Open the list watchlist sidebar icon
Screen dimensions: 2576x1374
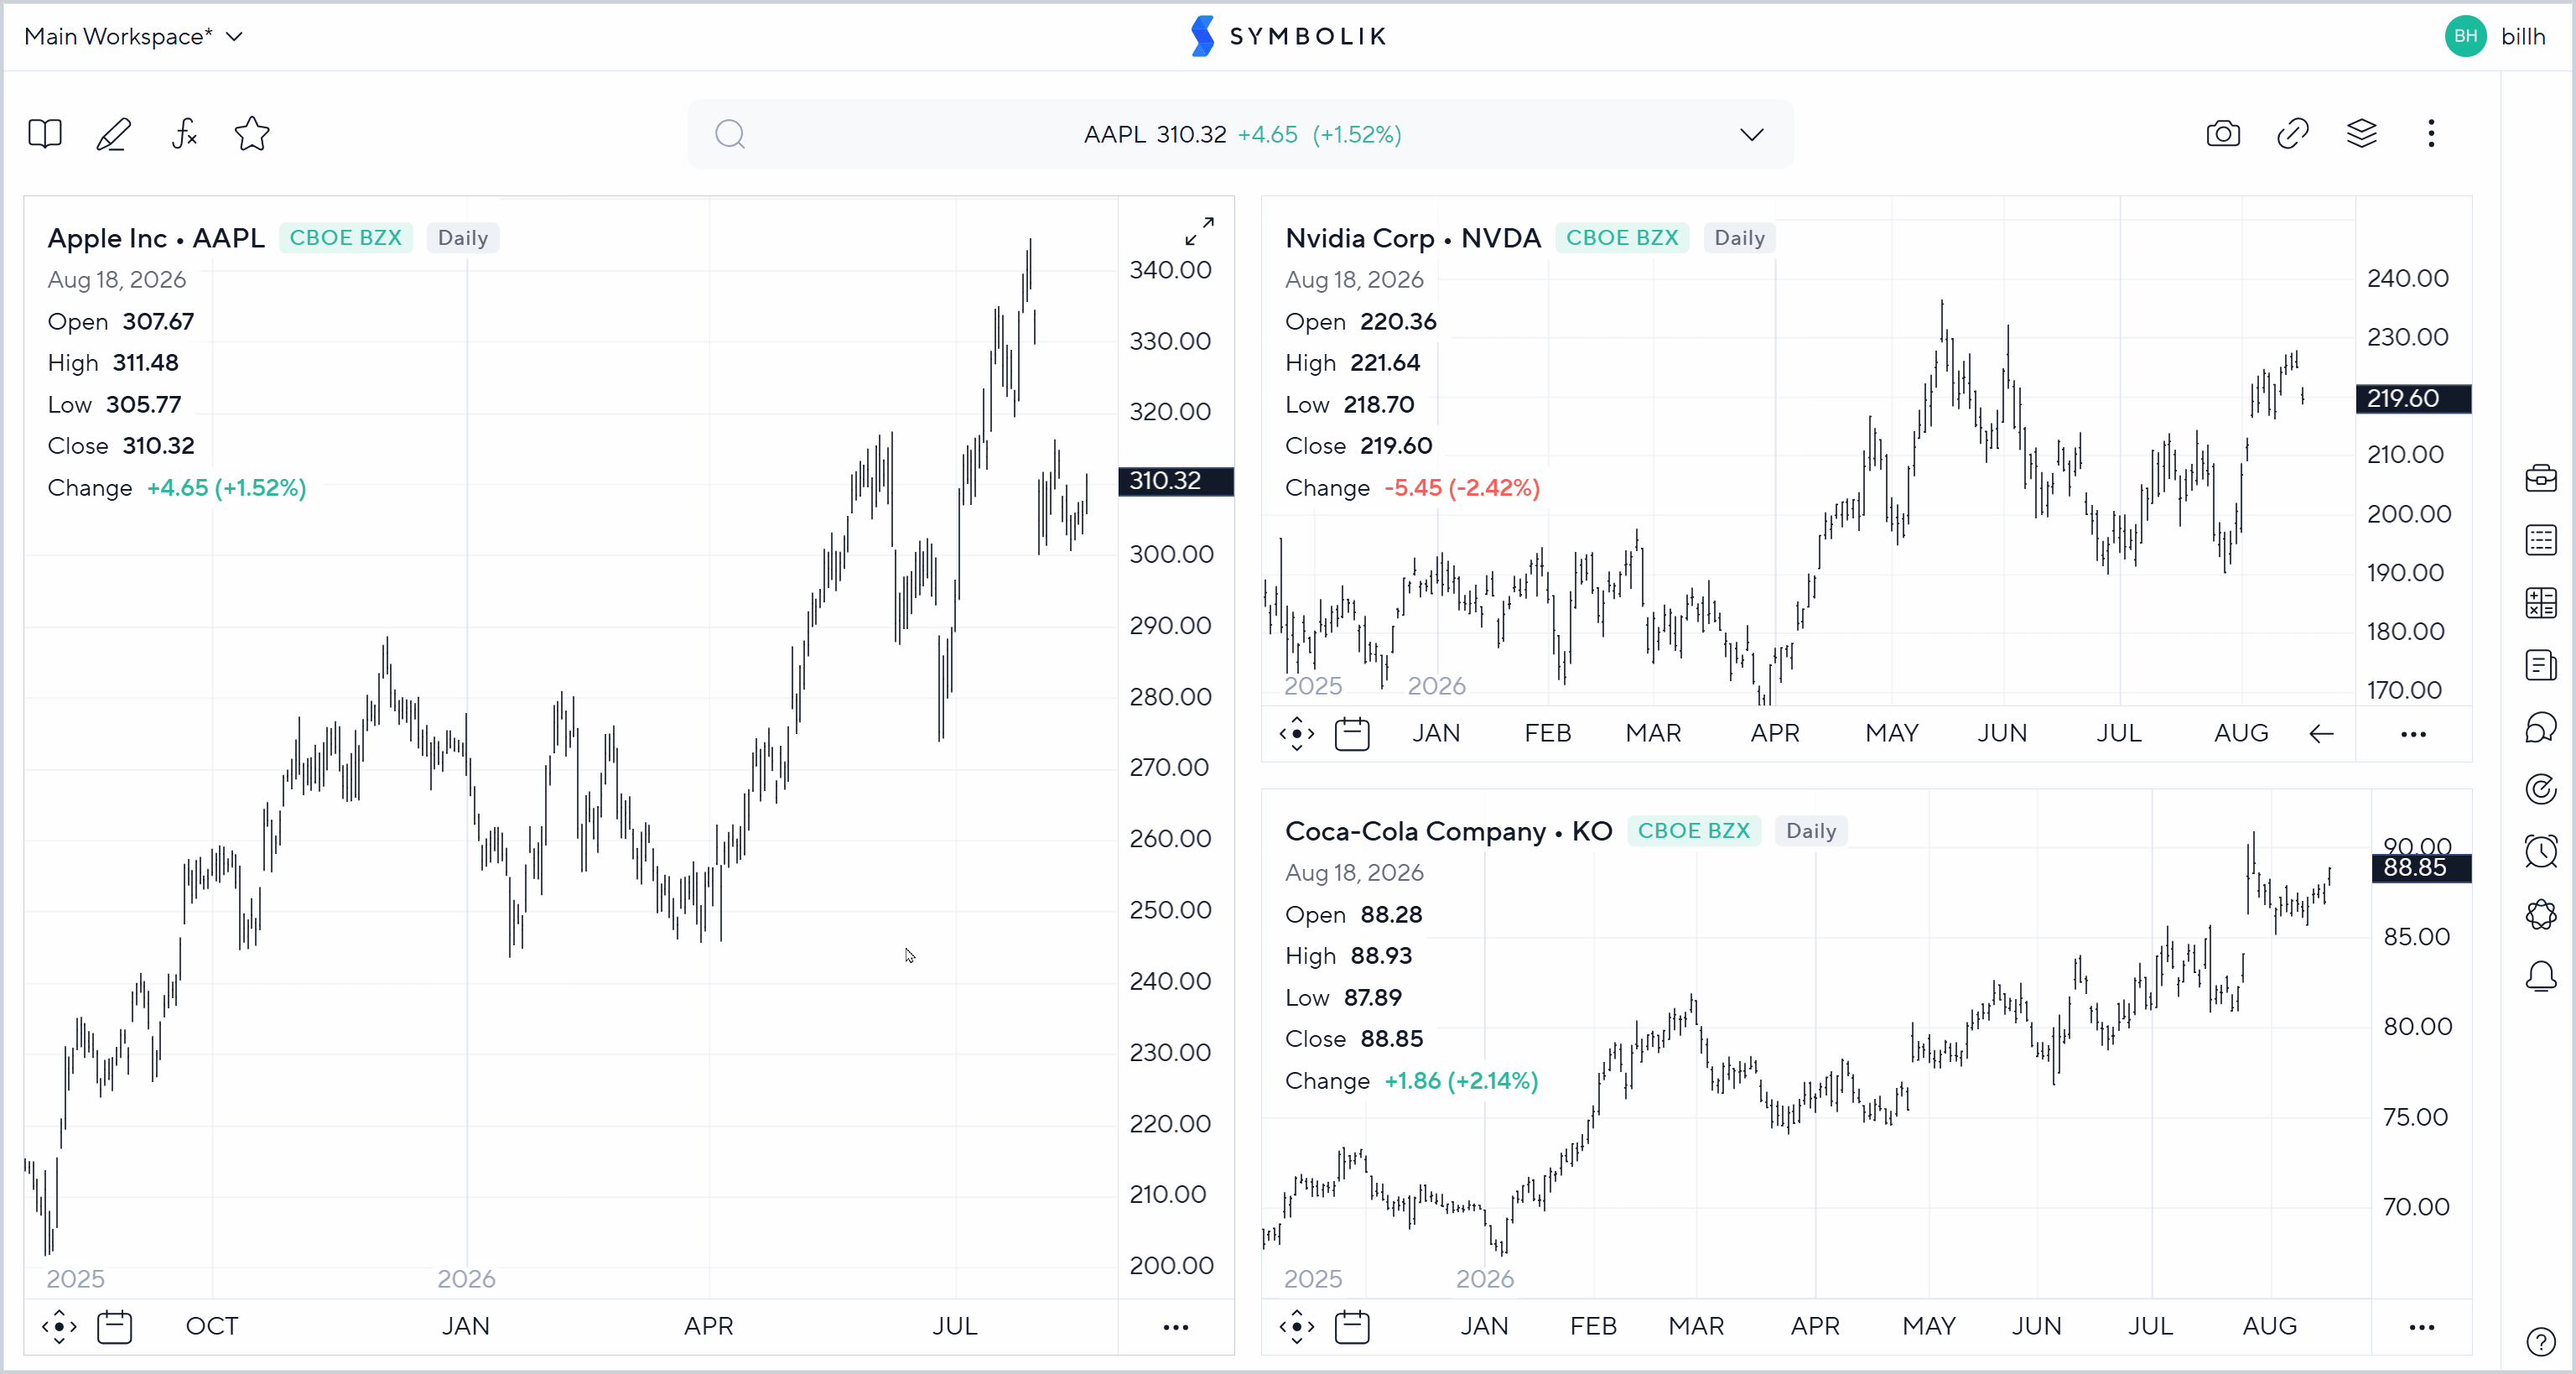coord(2541,540)
